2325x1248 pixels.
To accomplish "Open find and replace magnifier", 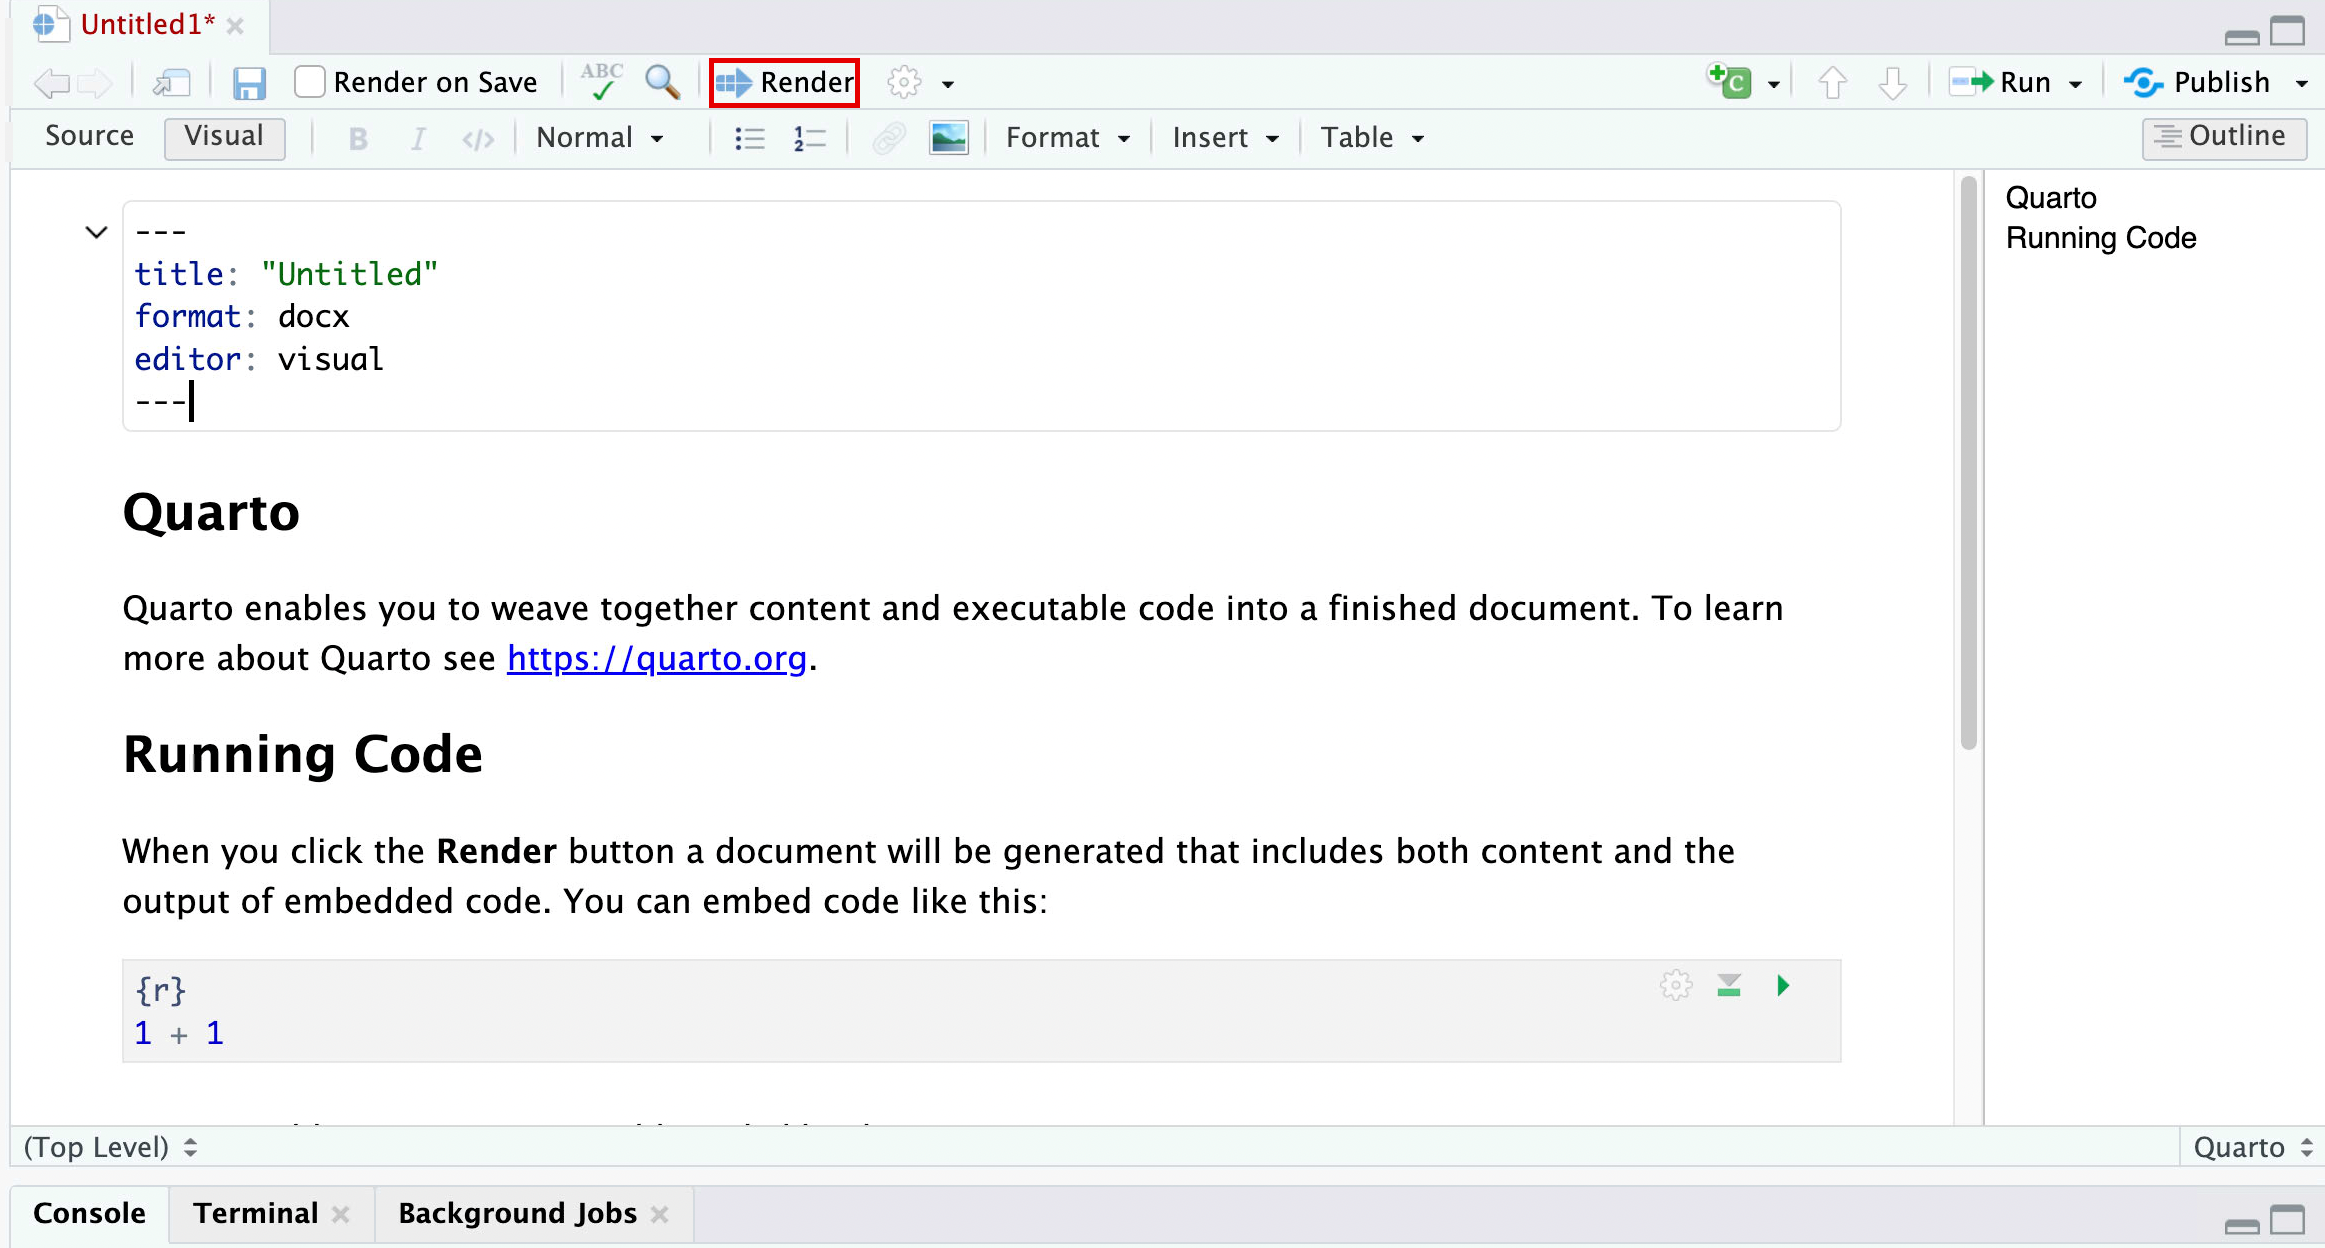I will 662,82.
